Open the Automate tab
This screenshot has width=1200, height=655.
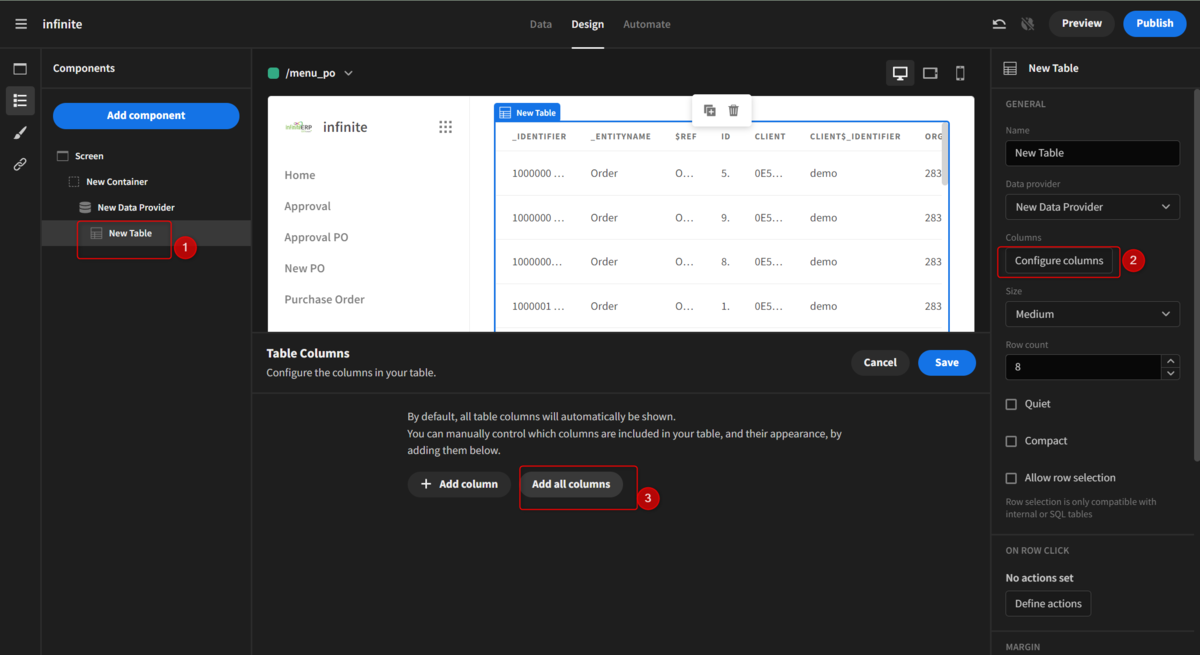[646, 24]
